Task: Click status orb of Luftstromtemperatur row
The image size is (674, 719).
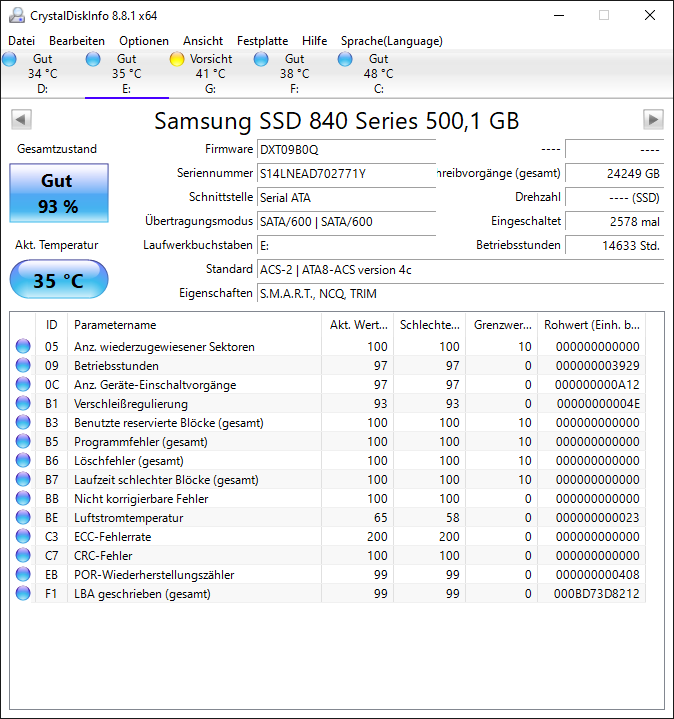Action: pyautogui.click(x=23, y=518)
